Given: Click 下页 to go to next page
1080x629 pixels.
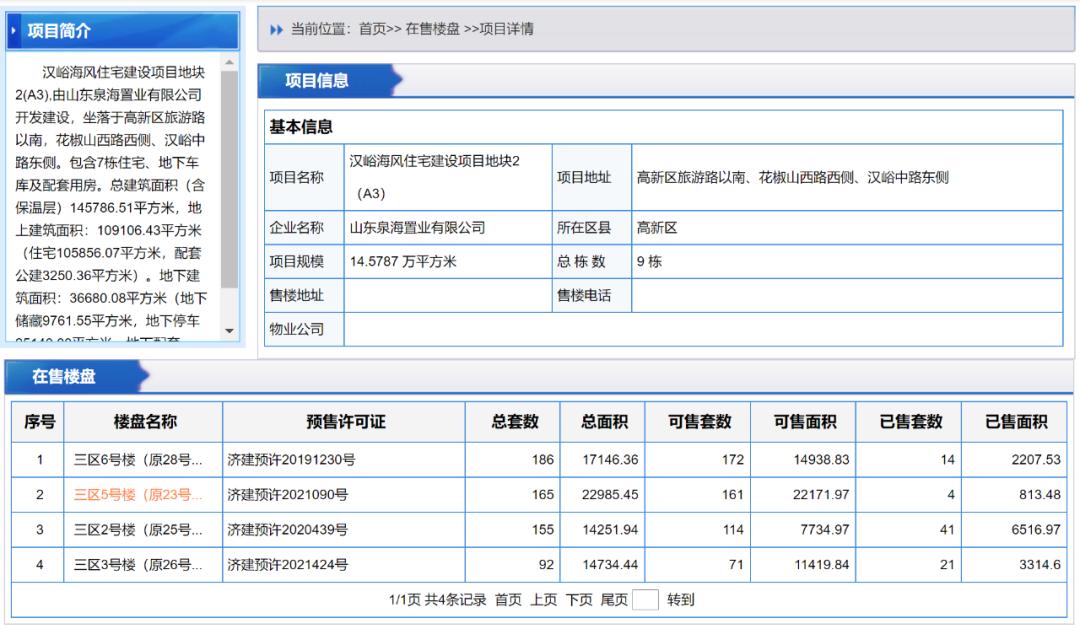Looking at the screenshot, I should click(578, 601).
